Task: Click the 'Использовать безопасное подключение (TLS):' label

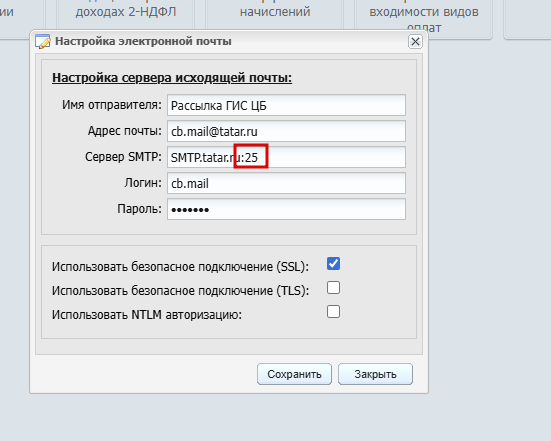Action: [x=180, y=291]
